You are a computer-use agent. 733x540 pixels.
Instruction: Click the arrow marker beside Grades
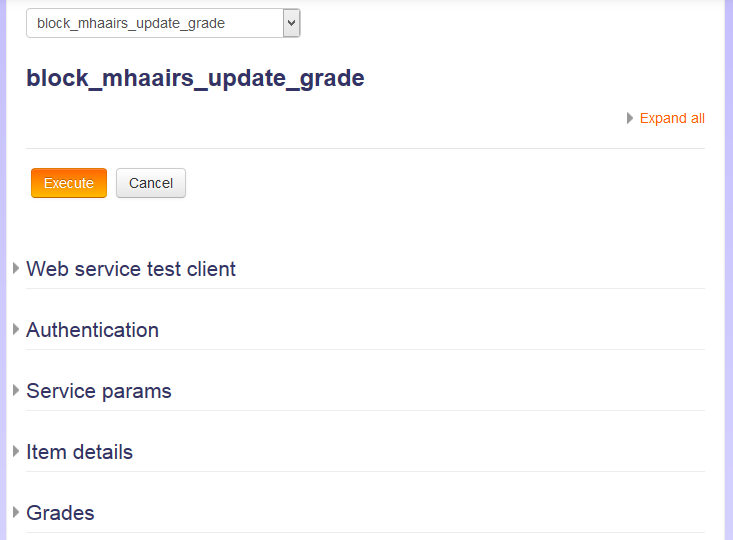[16, 512]
